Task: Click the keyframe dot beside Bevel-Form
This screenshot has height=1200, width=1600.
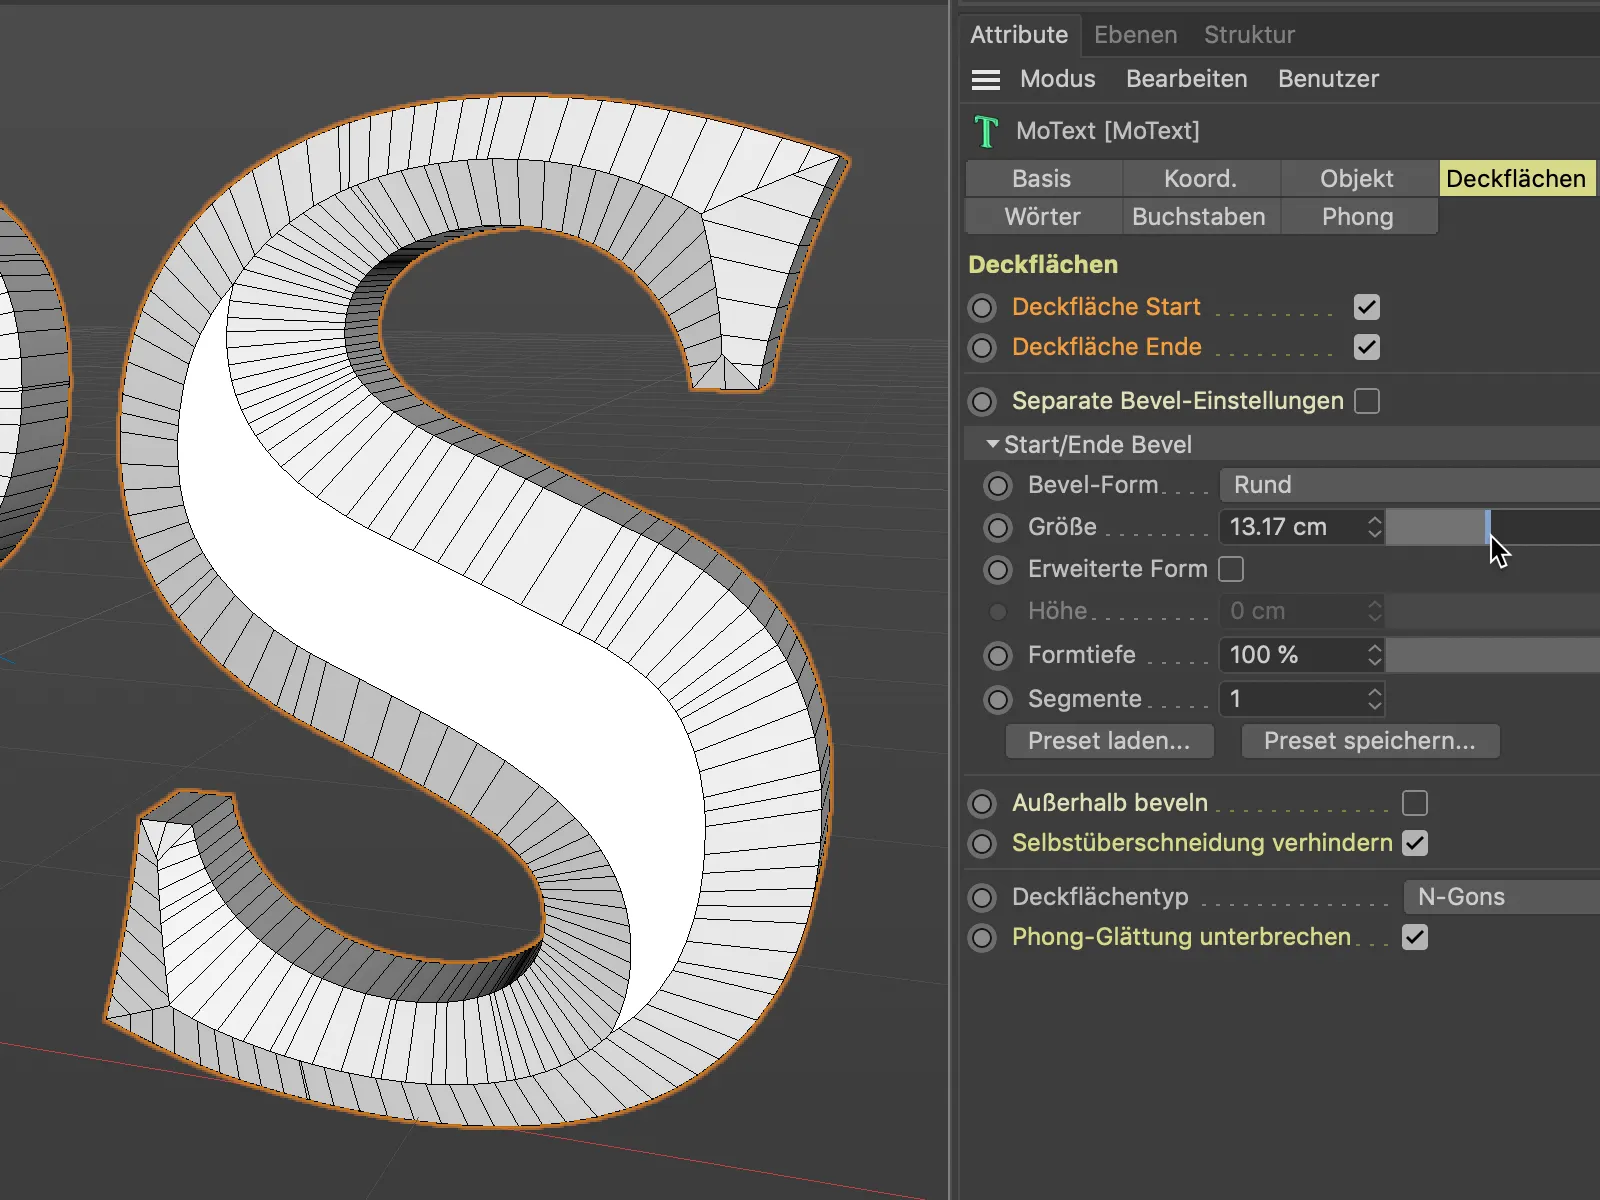Action: tap(998, 486)
